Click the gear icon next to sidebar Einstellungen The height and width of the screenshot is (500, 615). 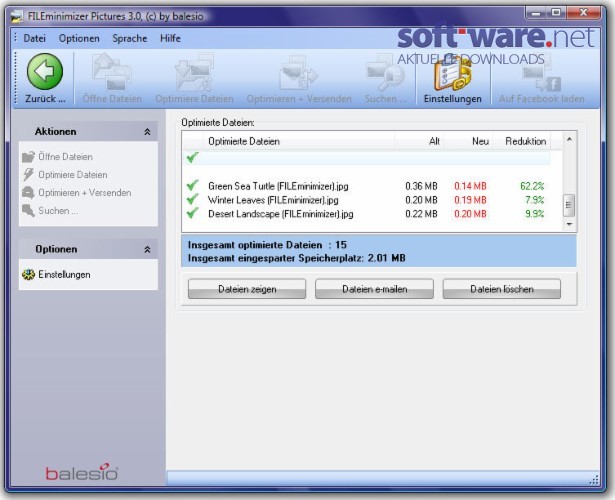(28, 275)
